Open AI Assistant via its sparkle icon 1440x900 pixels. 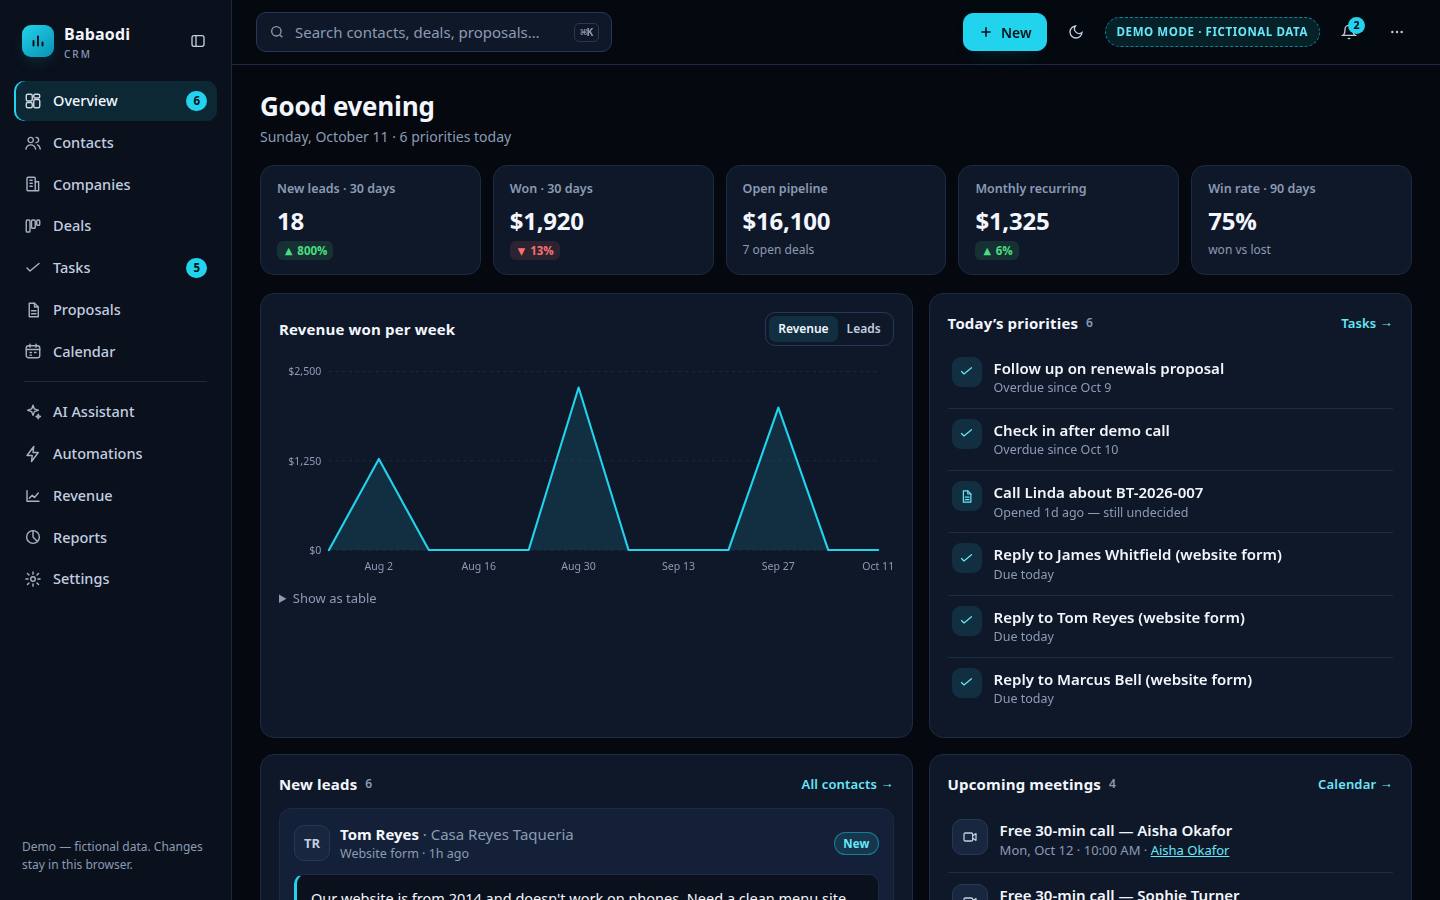[33, 412]
